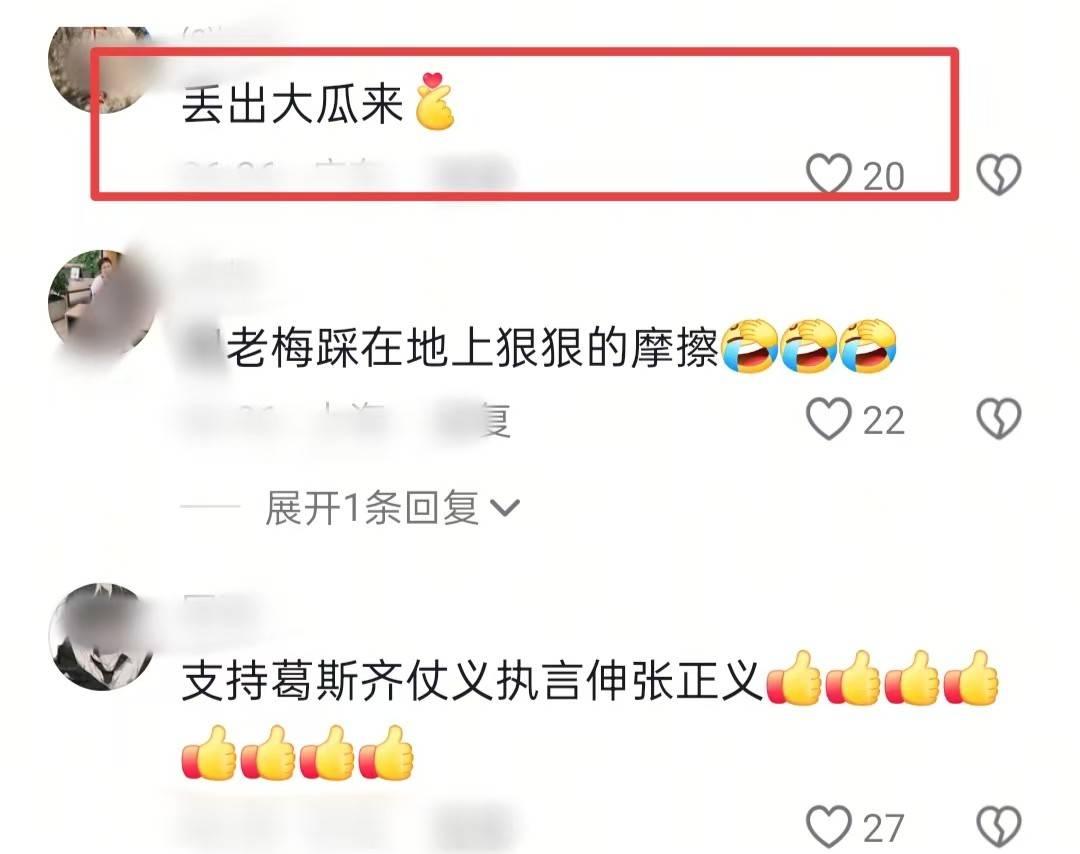Tap broken heart next to 27 likes

pos(999,826)
